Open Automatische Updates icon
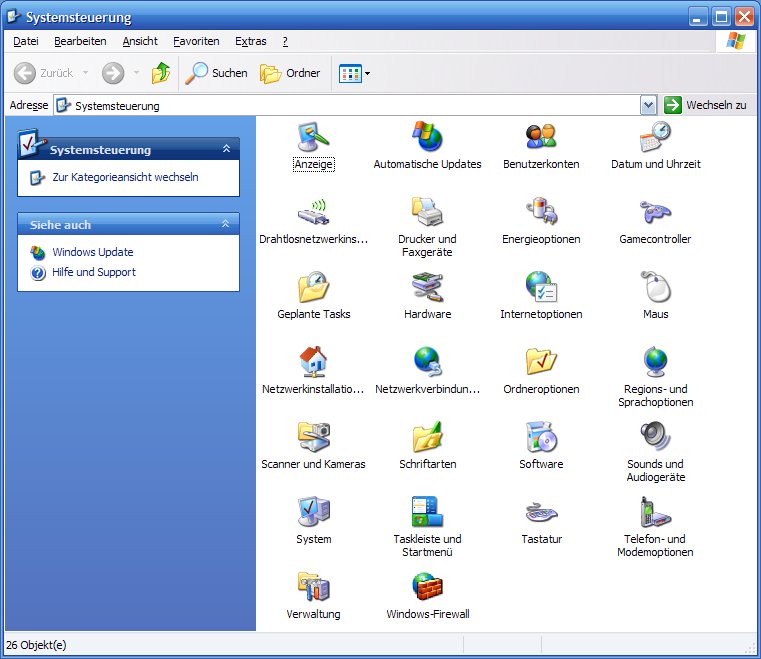The height and width of the screenshot is (659, 761). tap(427, 137)
